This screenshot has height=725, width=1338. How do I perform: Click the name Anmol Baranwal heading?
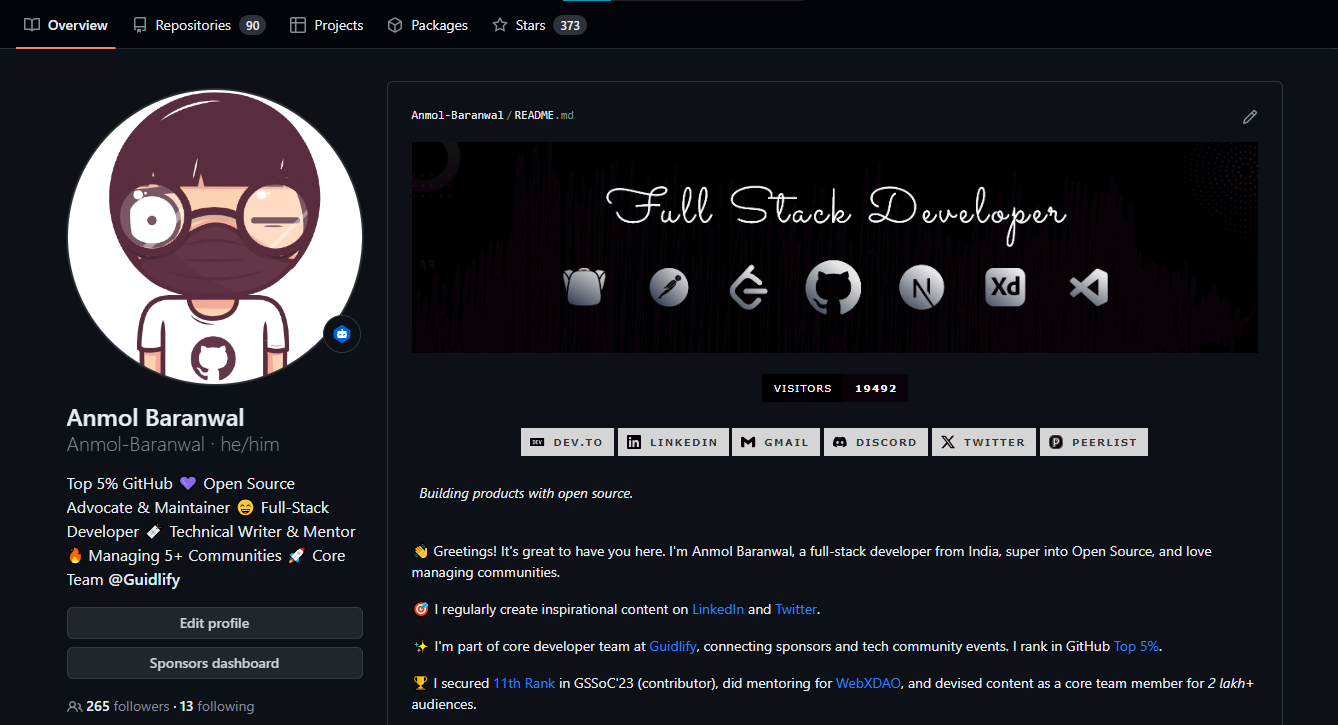155,417
